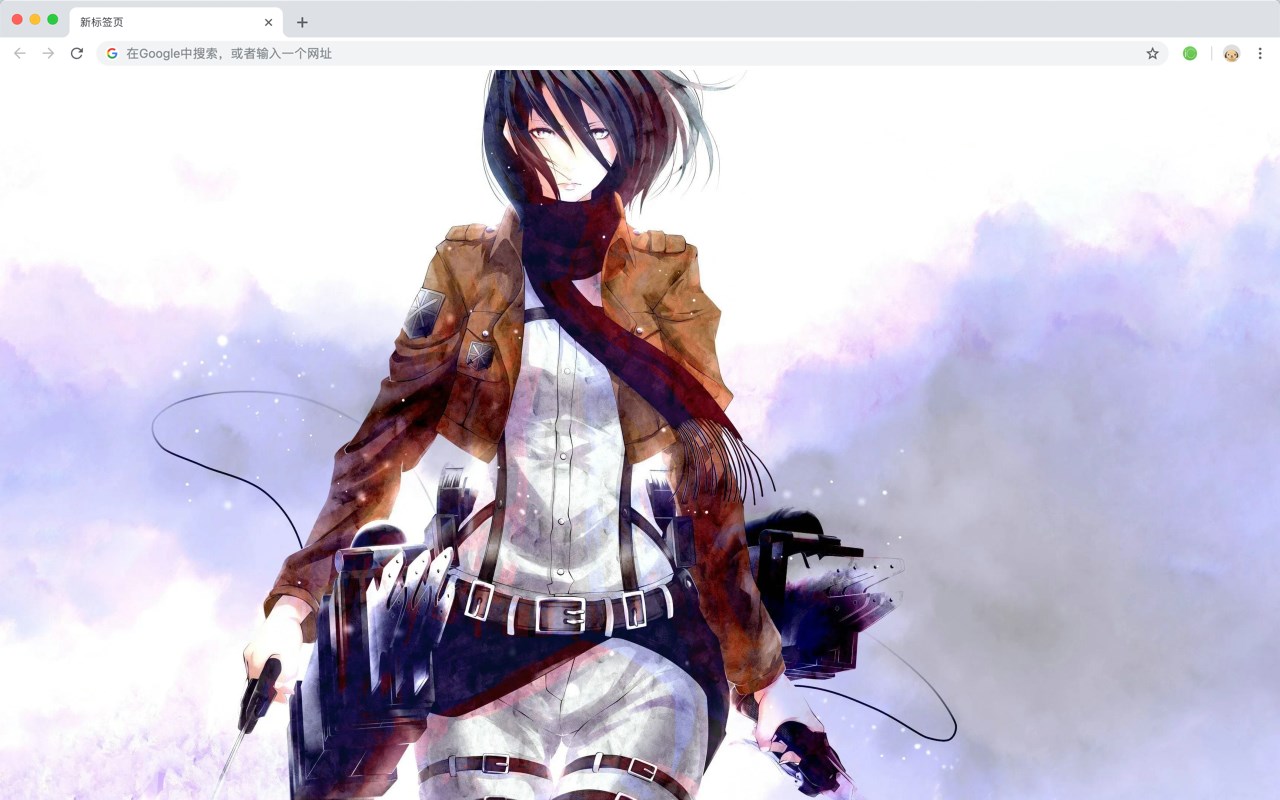The image size is (1280, 800).
Task: Go forward to the next page
Action: click(48, 53)
